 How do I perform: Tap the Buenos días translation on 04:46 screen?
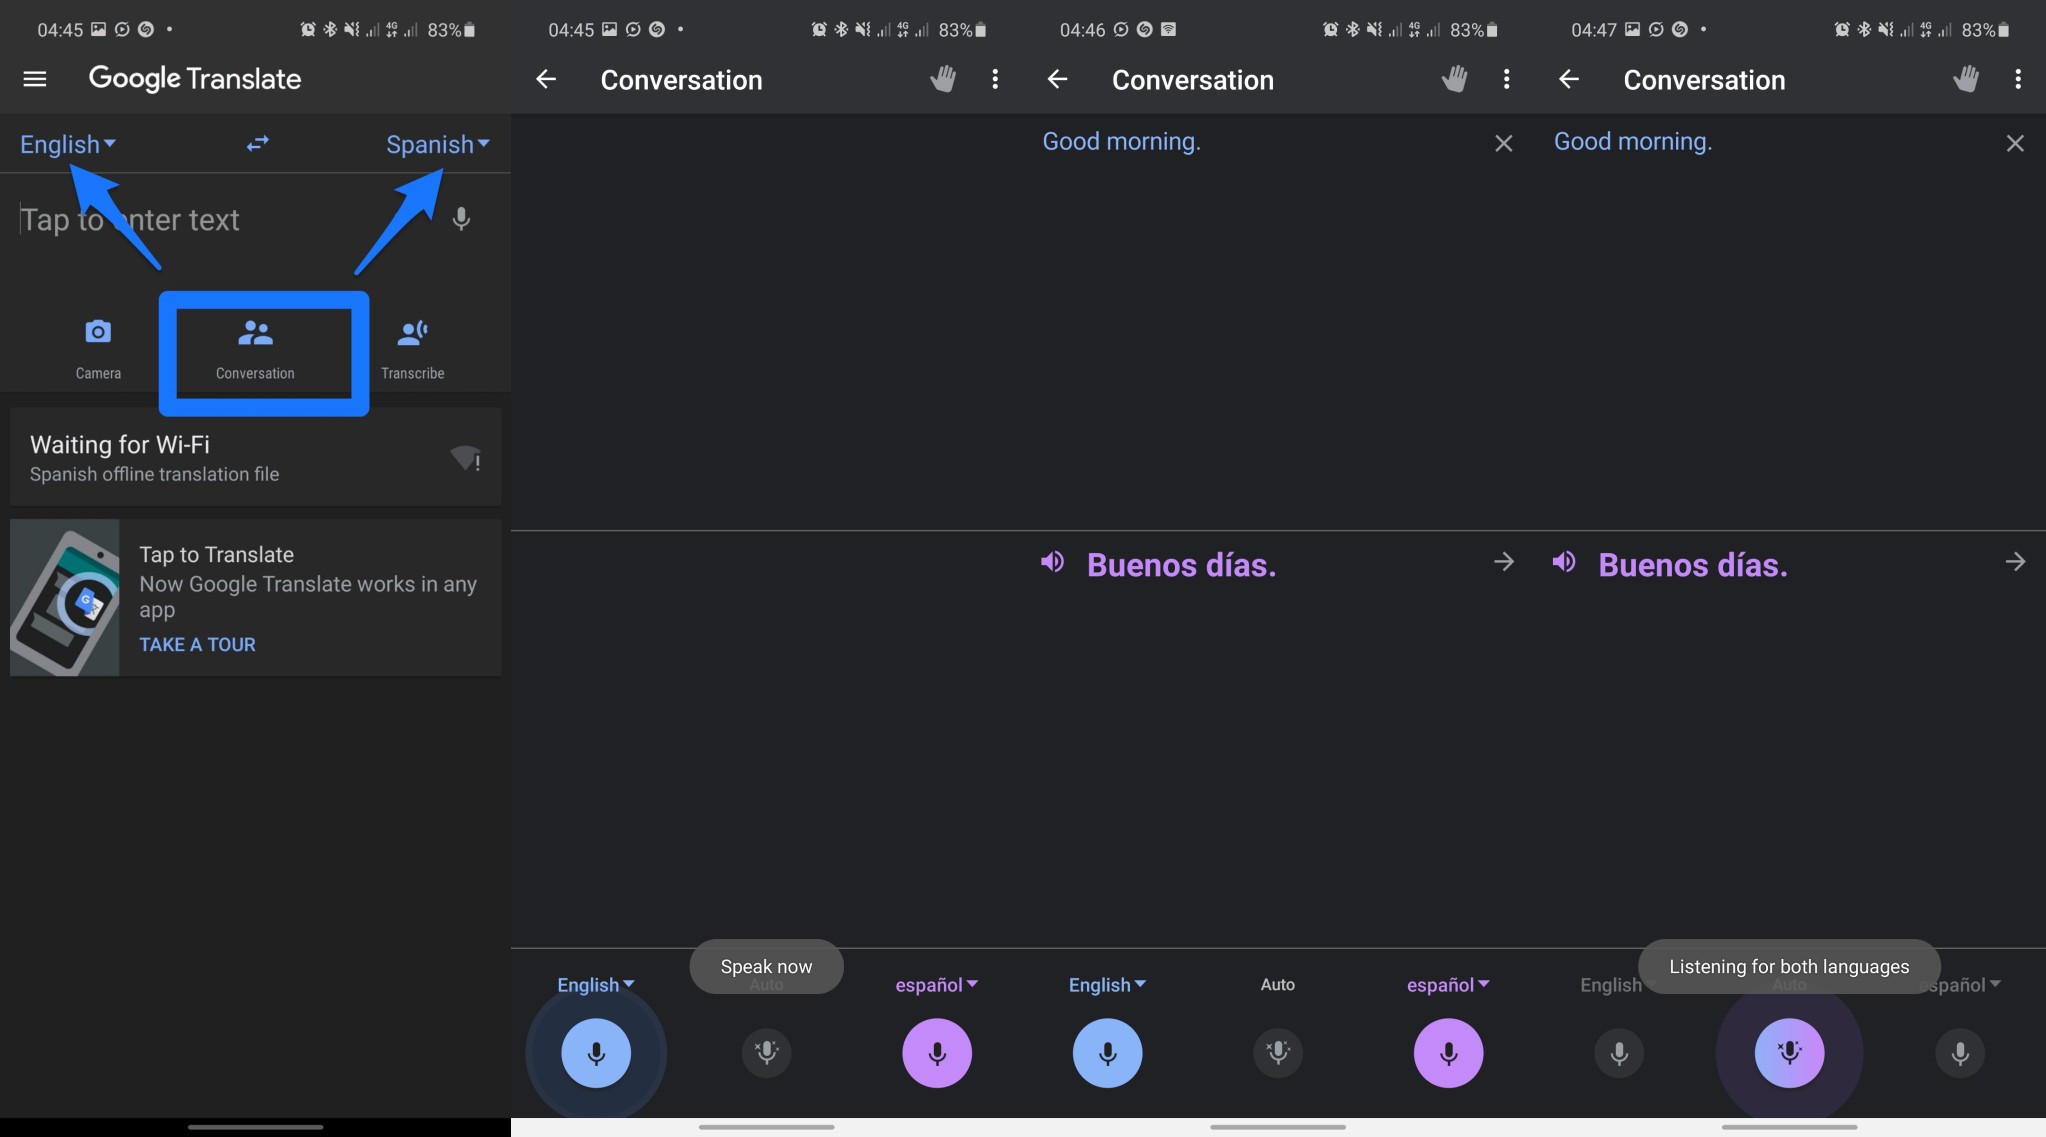point(1182,565)
